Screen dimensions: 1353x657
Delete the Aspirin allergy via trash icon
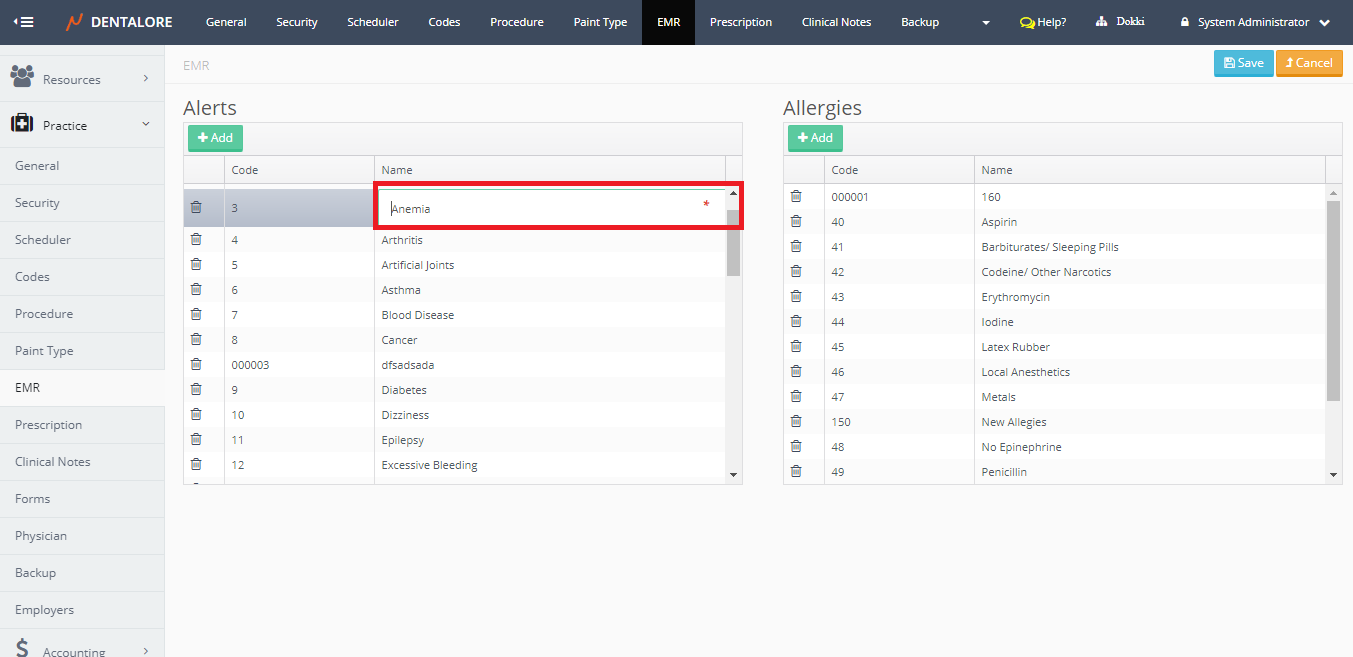[796, 221]
